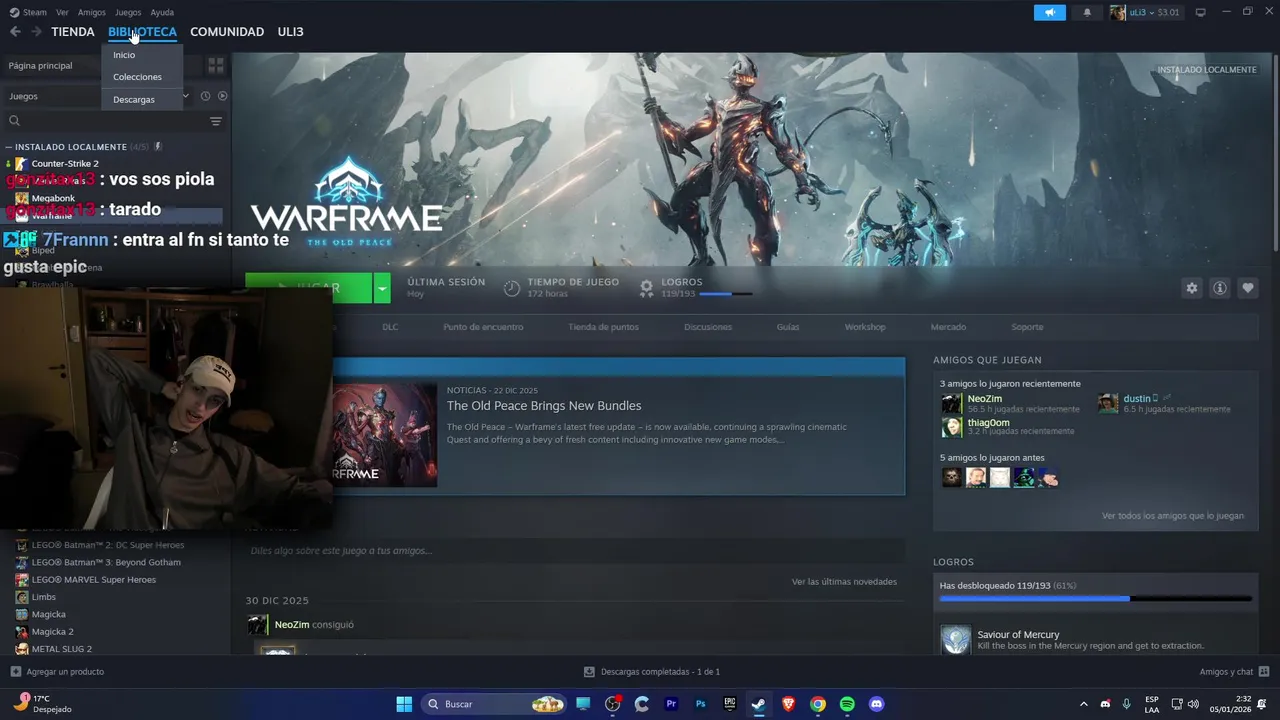Open the Inicio entry in Biblioteca menu

(124, 55)
